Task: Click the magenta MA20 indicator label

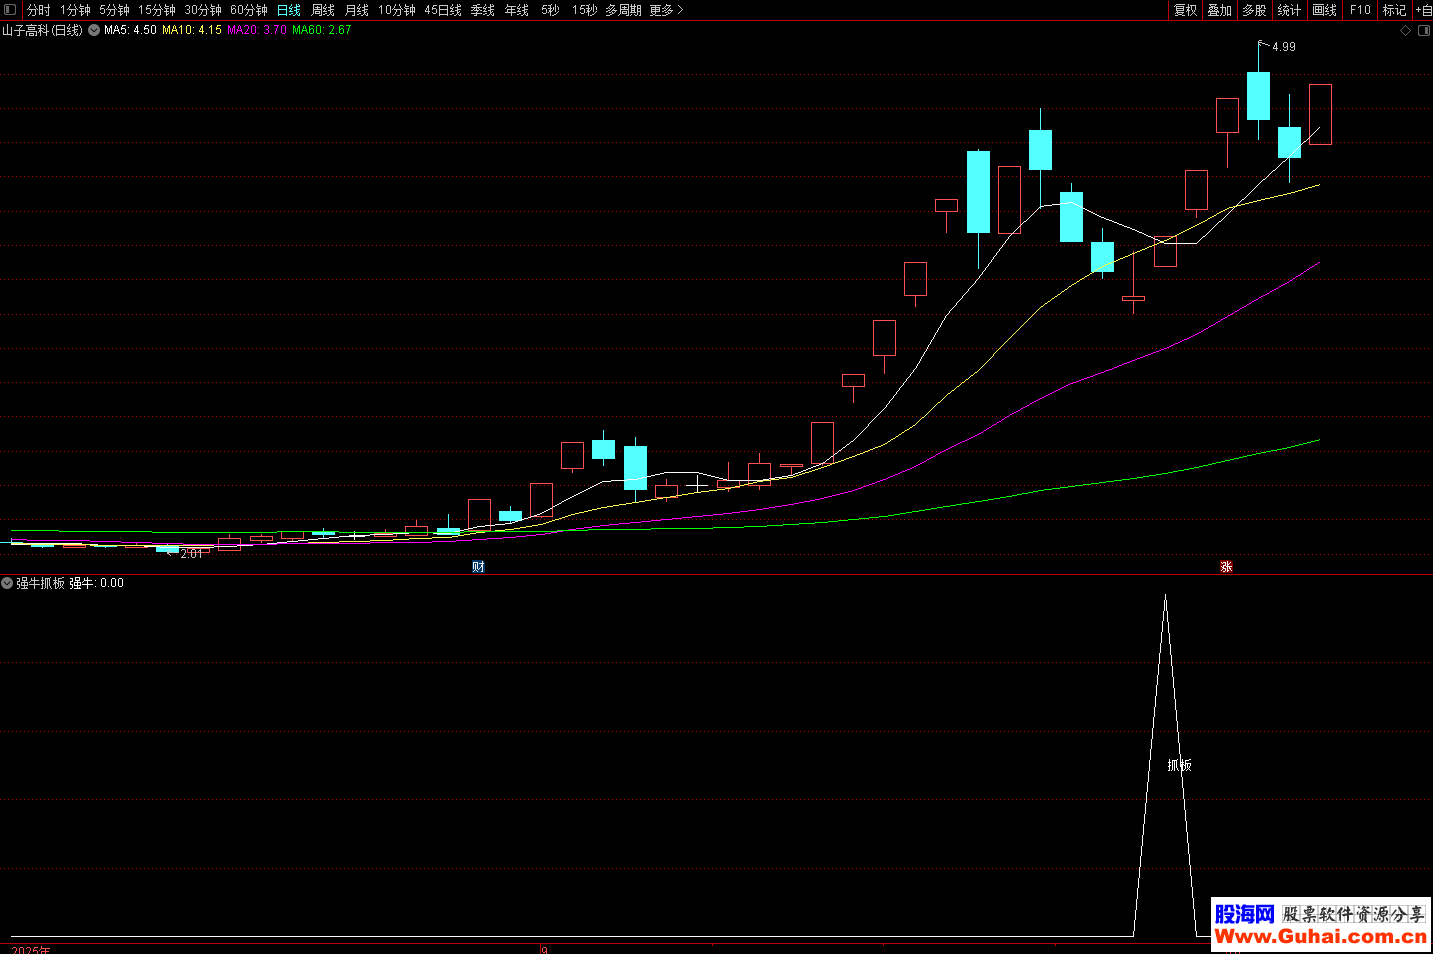Action: pos(256,30)
